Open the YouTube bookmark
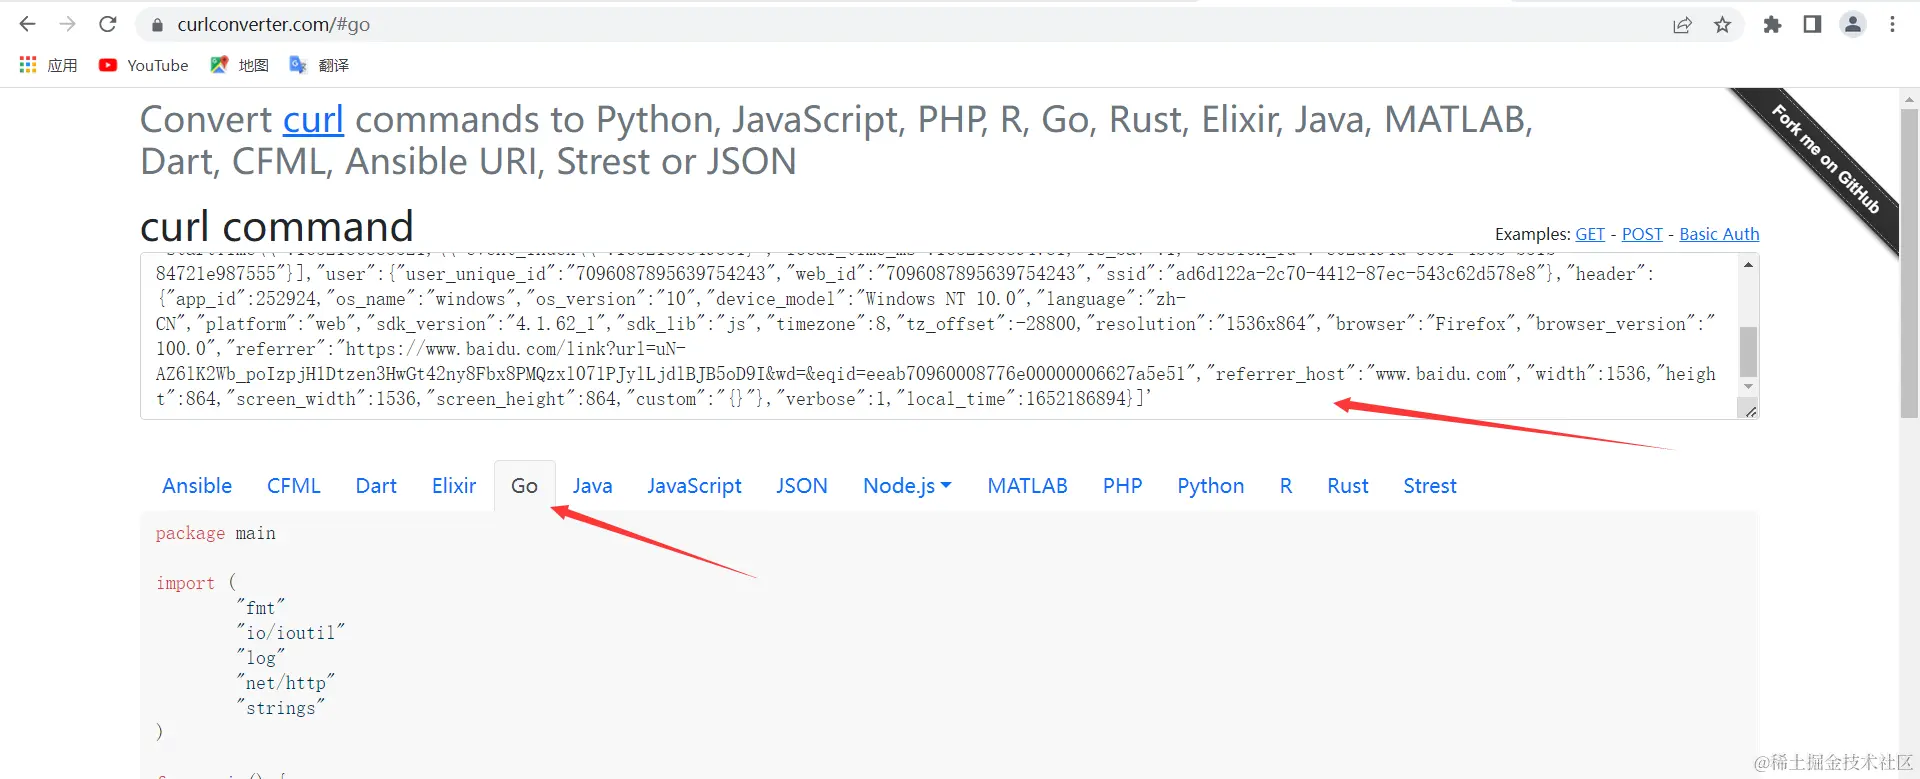This screenshot has height=779, width=1920. [143, 65]
